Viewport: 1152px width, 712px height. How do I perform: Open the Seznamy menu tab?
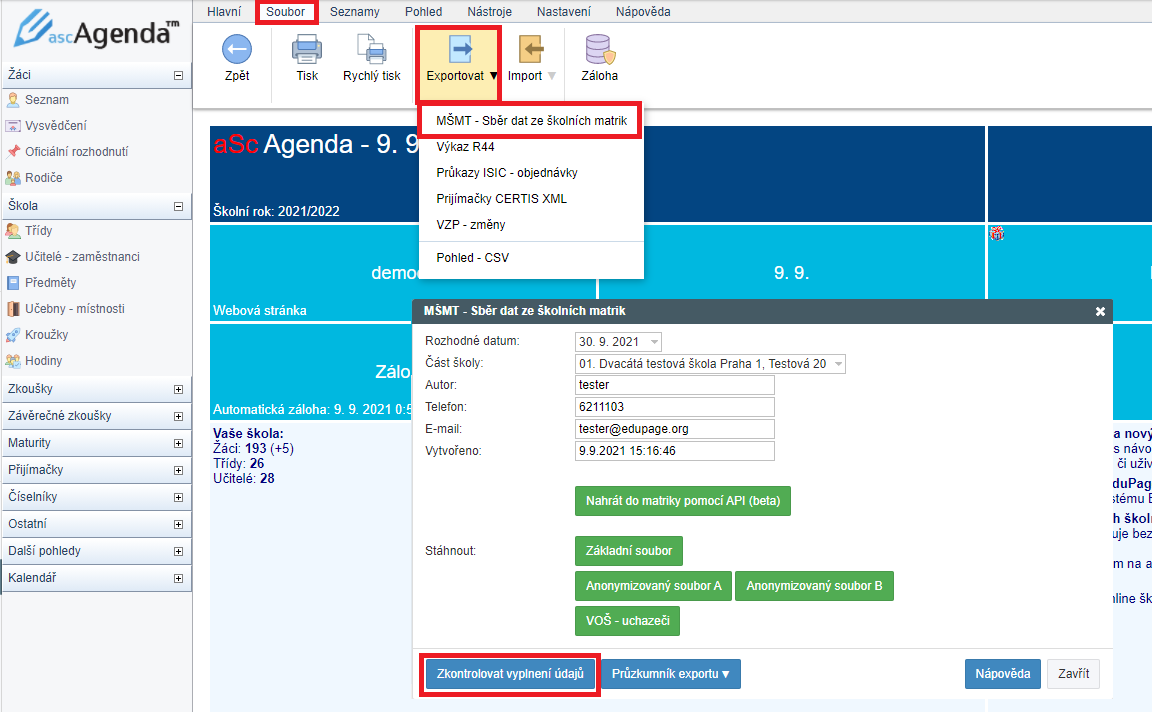click(355, 12)
